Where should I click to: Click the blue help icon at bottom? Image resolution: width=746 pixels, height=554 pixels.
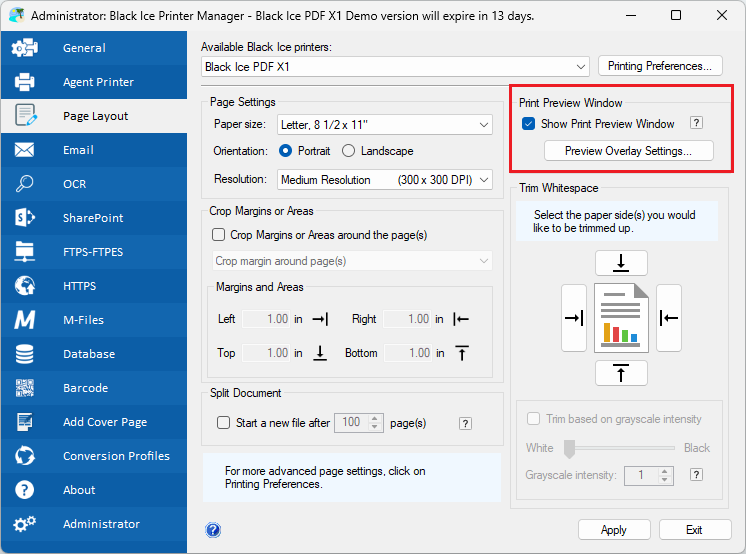[x=212, y=530]
